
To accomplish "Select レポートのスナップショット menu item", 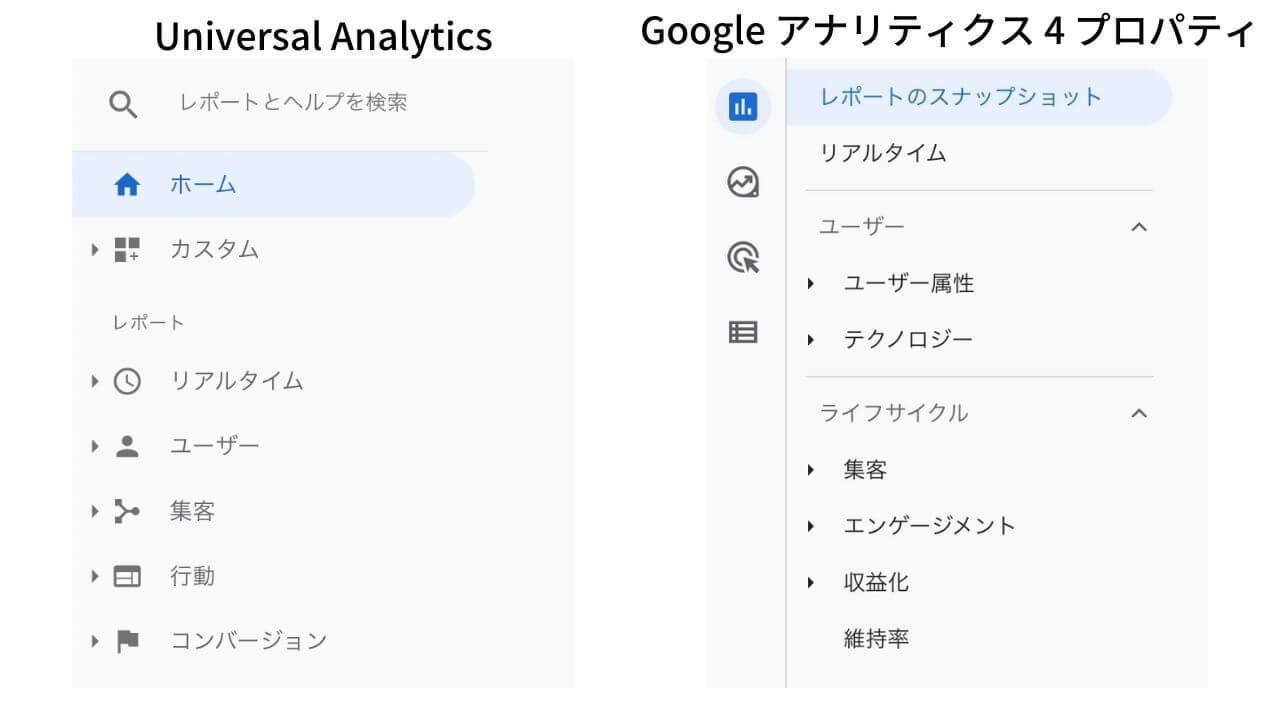I will (979, 97).
